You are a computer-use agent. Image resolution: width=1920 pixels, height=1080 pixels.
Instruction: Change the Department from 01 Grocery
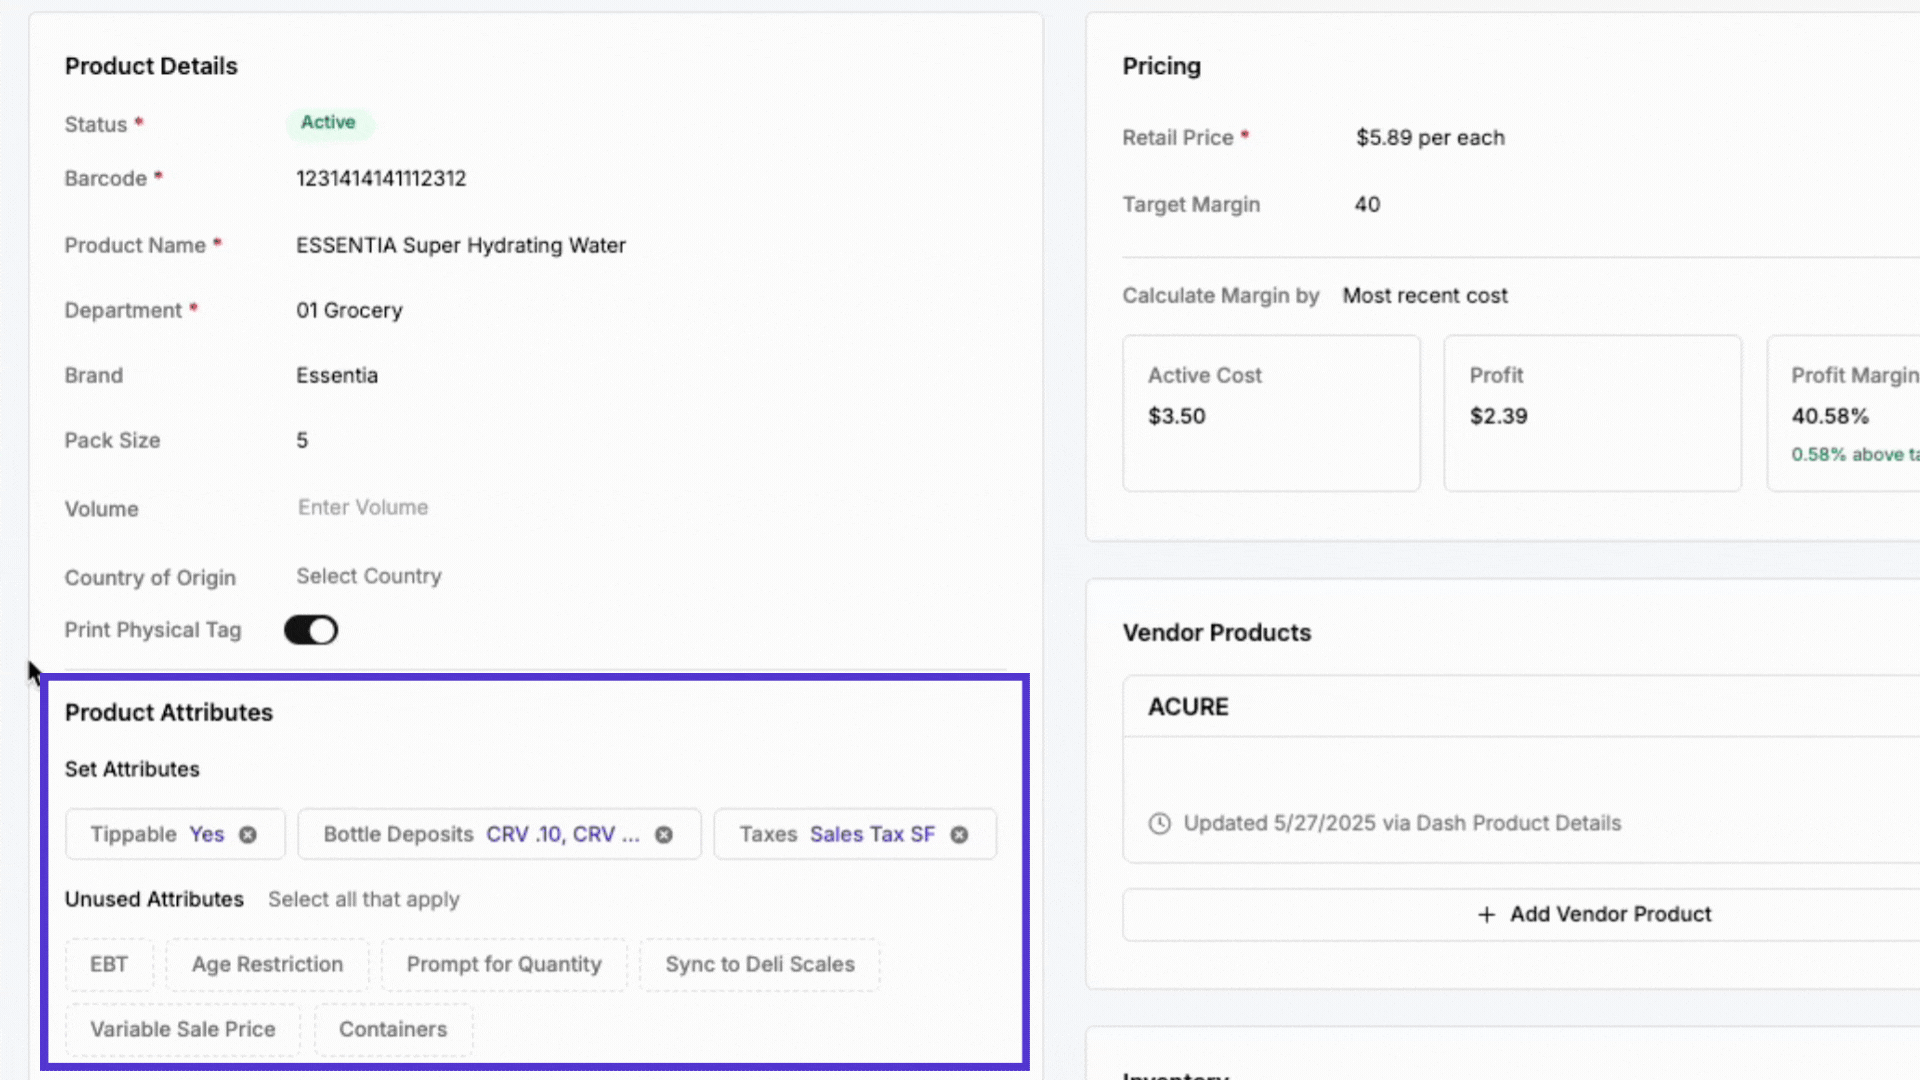click(349, 310)
